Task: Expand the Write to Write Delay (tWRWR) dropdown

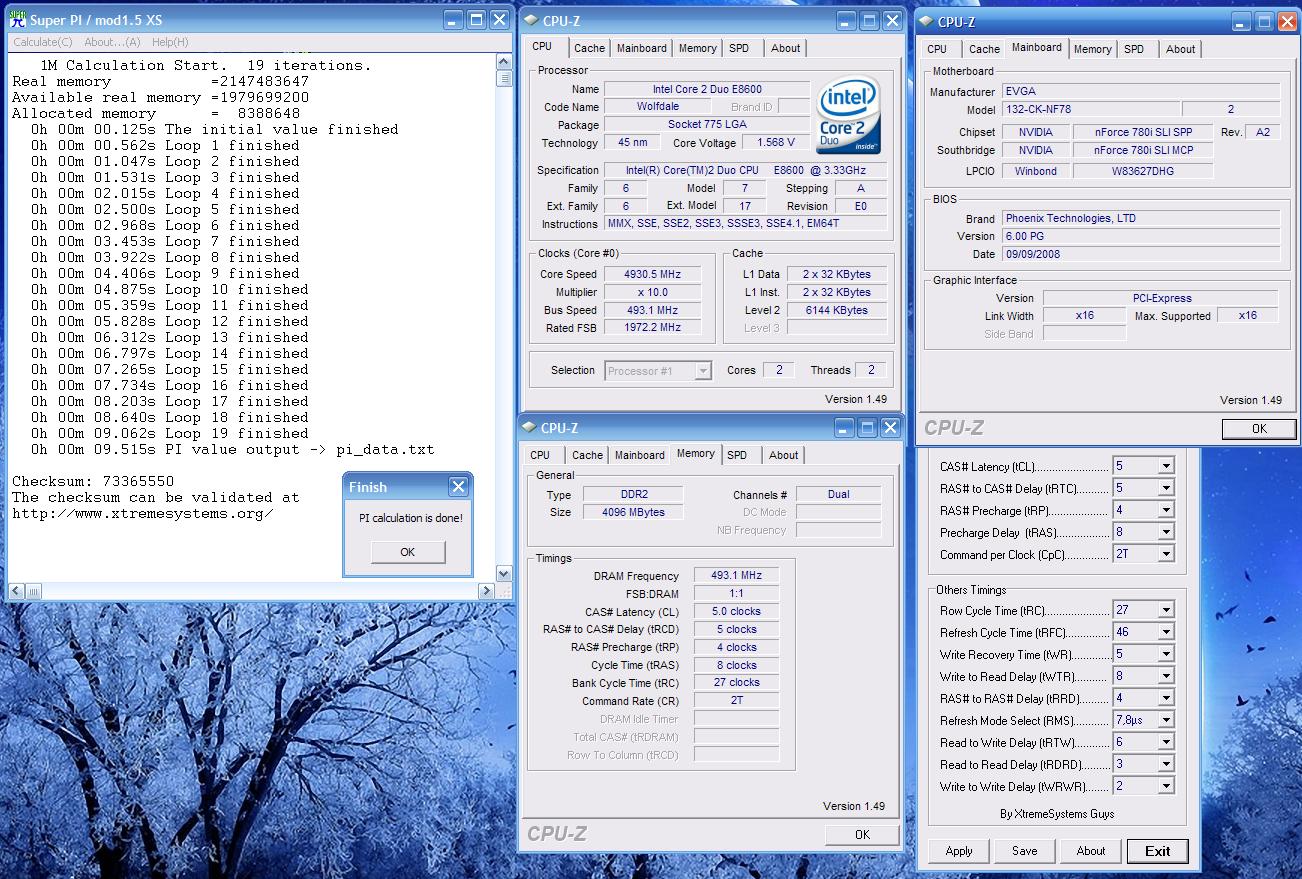Action: coord(1165,786)
